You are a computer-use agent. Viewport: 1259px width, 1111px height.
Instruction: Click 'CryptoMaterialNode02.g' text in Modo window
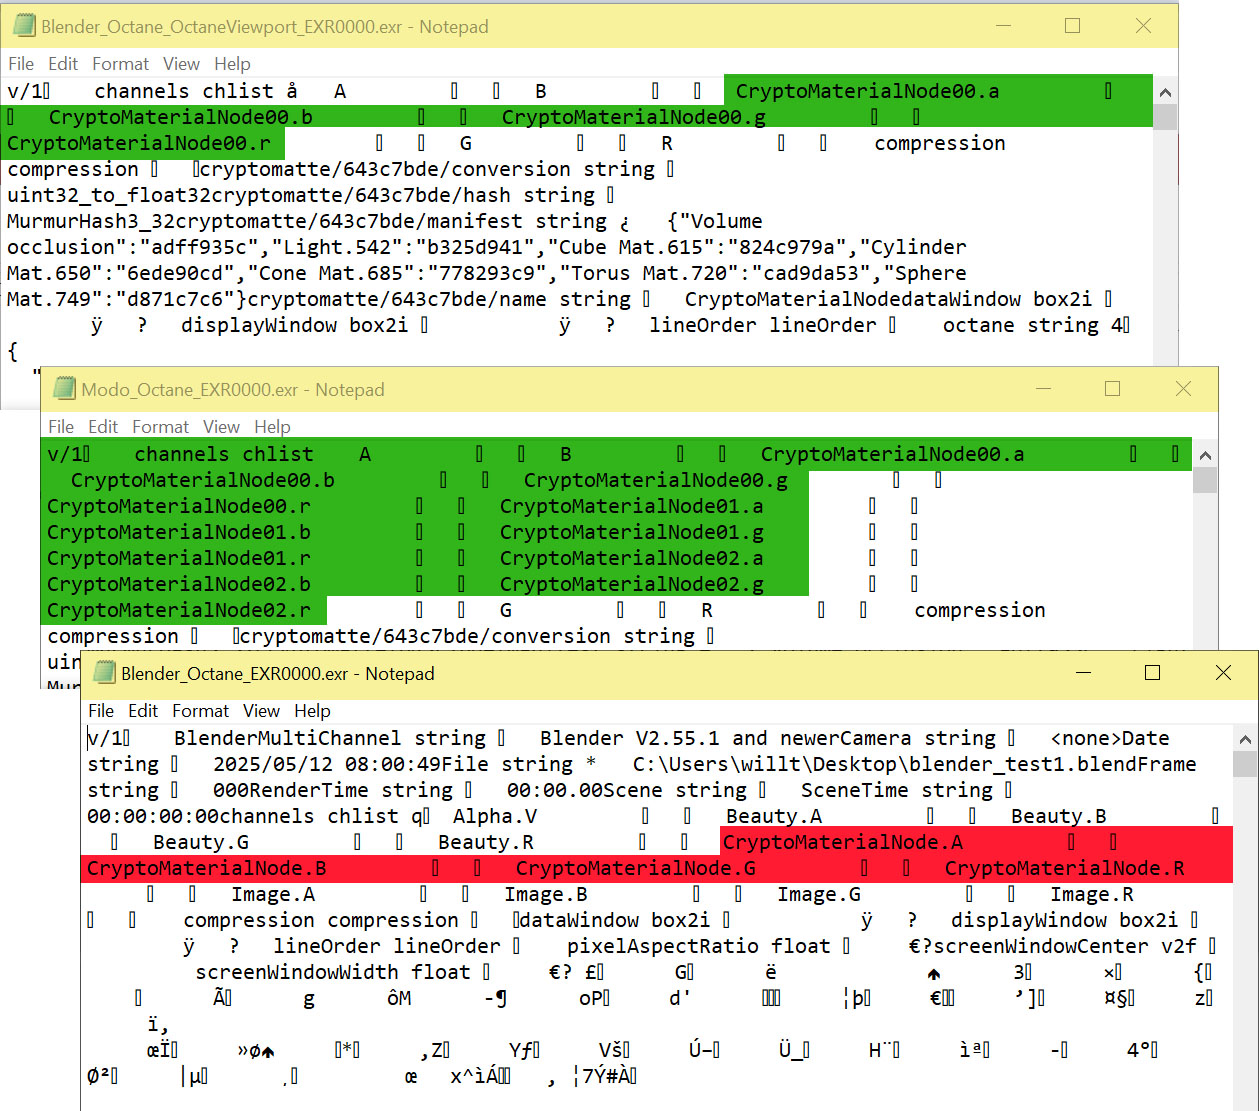click(x=631, y=584)
